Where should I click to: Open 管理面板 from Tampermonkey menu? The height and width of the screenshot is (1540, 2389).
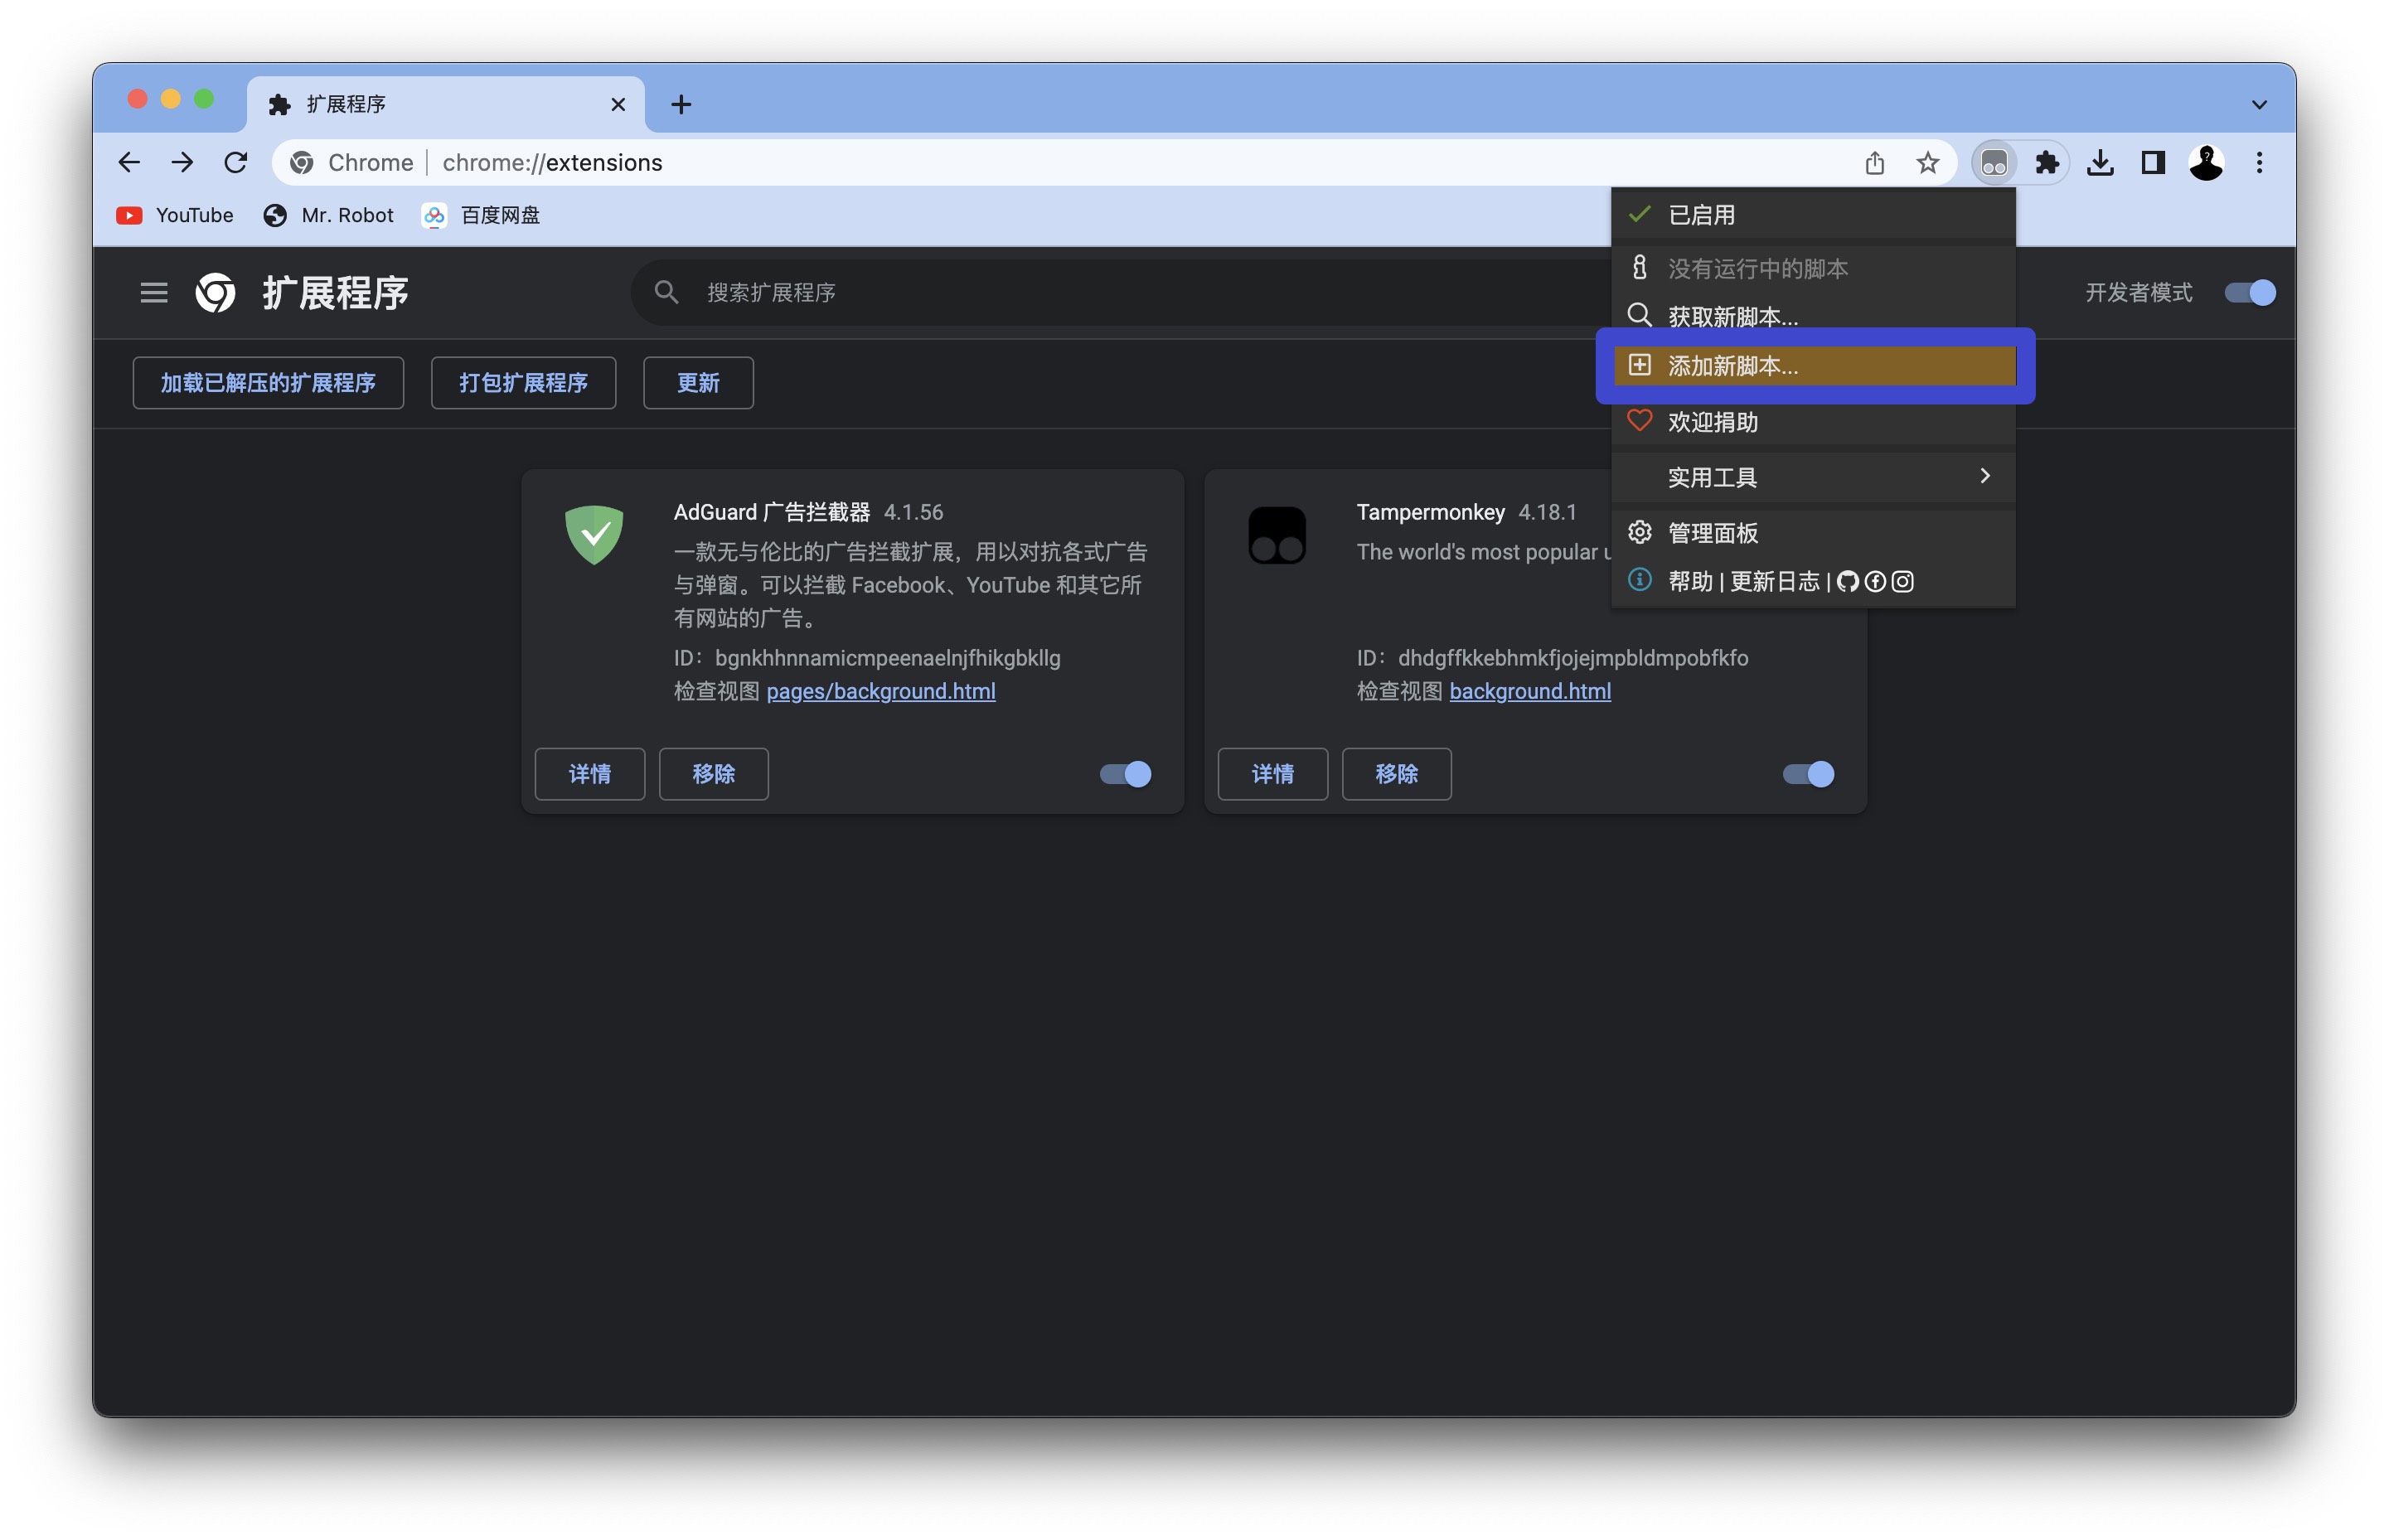tap(1712, 533)
